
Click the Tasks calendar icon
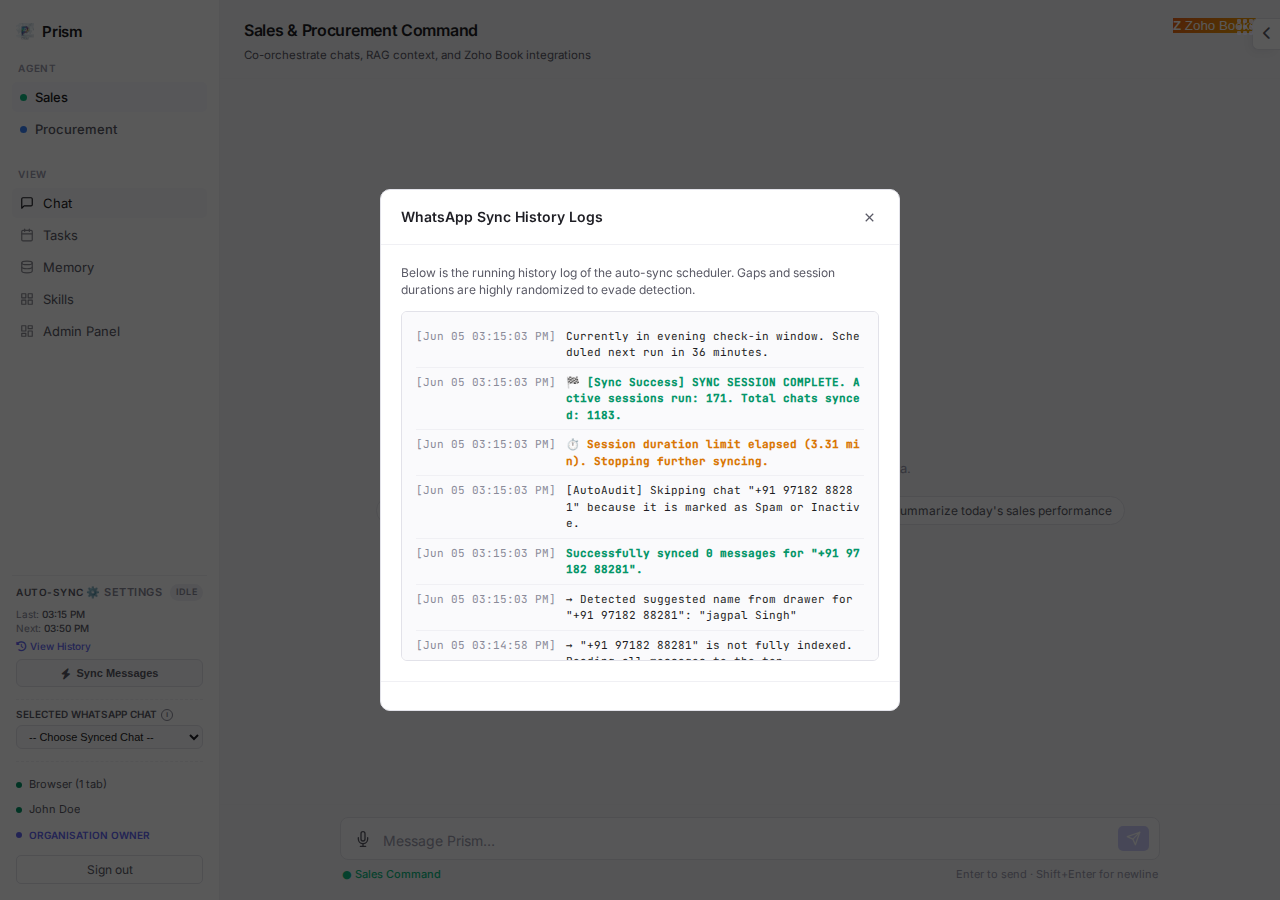pos(27,235)
